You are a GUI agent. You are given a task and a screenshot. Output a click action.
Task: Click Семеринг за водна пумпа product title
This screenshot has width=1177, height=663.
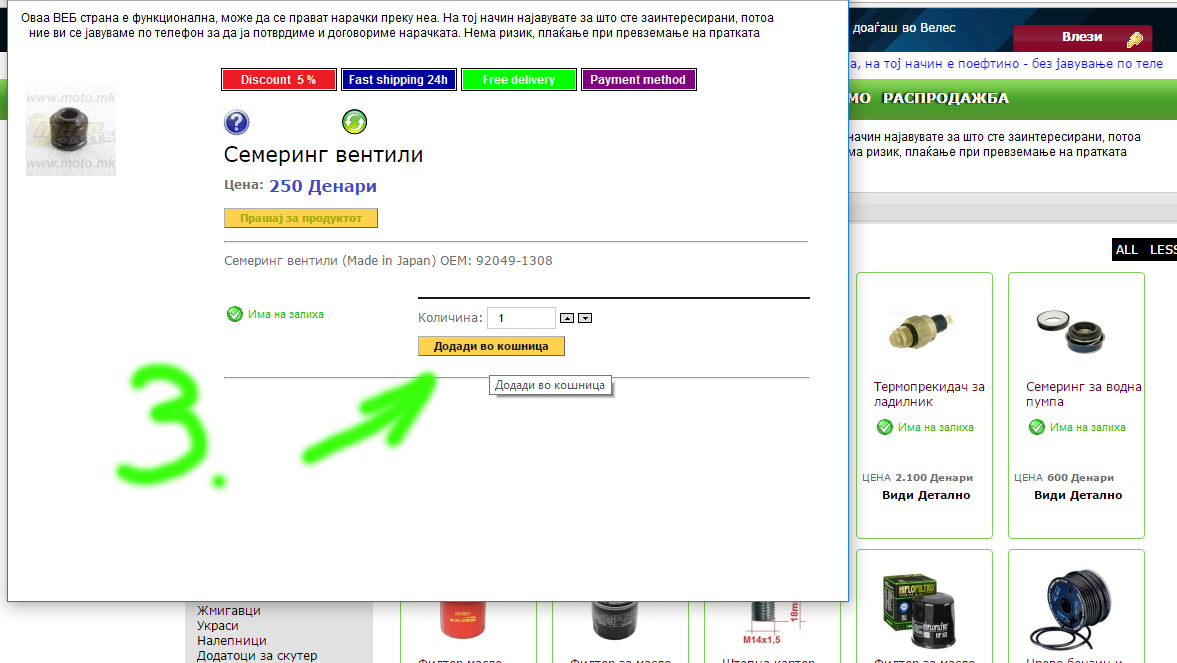click(x=1083, y=394)
